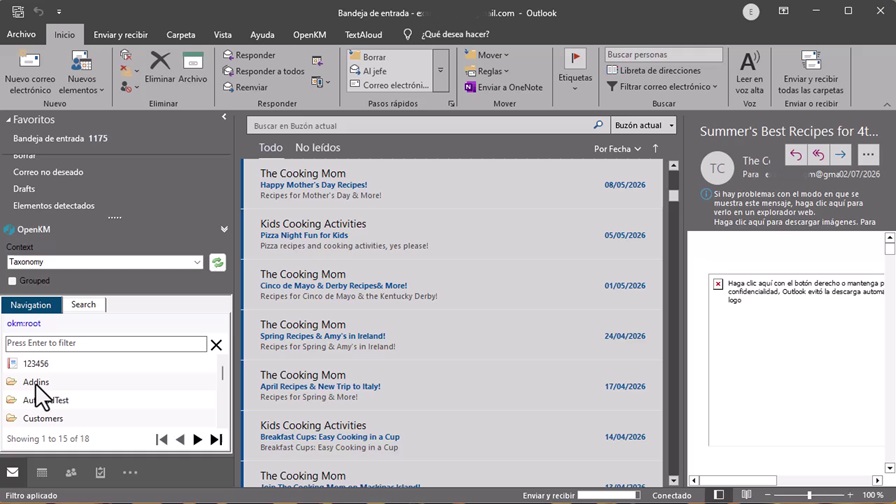The image size is (896, 504).
Task: Archive the message with the Archivo button
Action: (x=193, y=67)
